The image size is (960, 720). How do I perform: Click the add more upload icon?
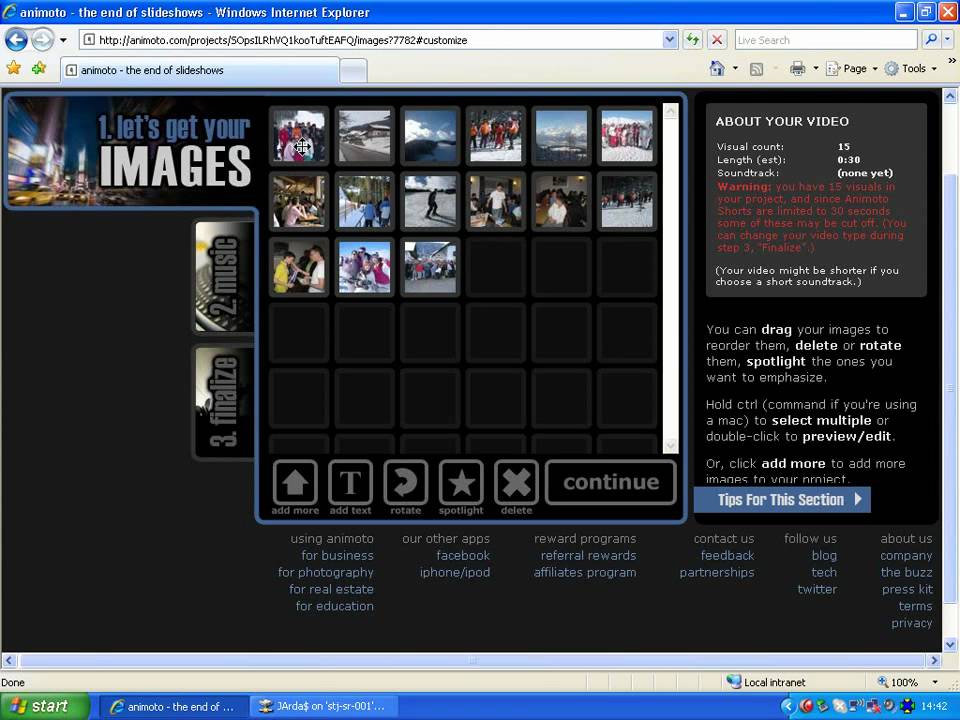[x=295, y=482]
